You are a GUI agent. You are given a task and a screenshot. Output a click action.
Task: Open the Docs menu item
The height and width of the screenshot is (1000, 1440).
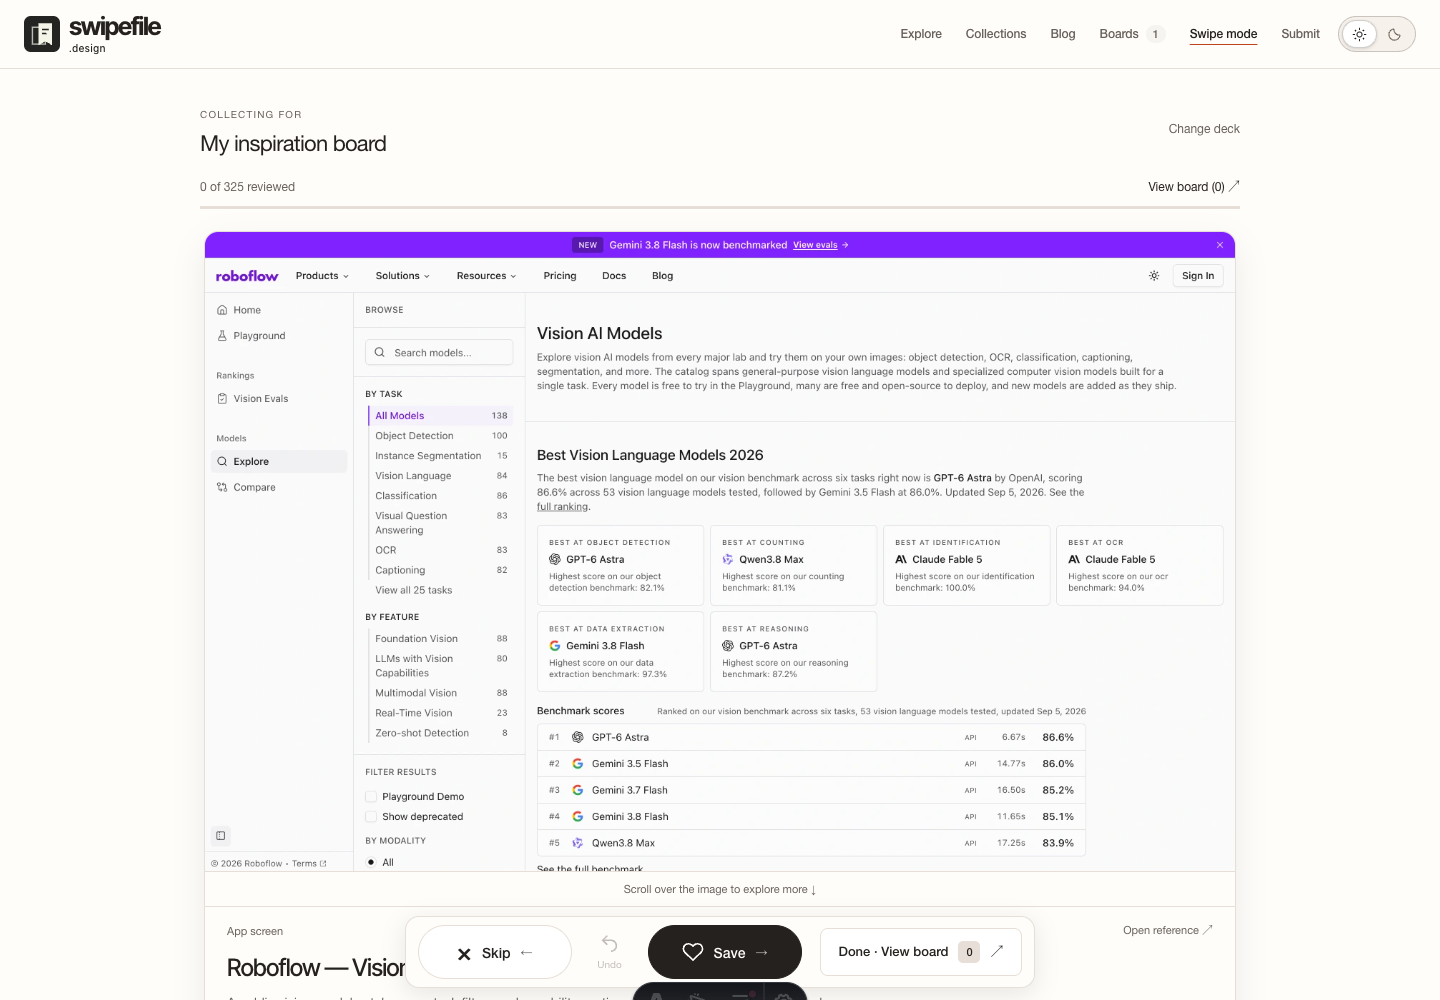614,276
